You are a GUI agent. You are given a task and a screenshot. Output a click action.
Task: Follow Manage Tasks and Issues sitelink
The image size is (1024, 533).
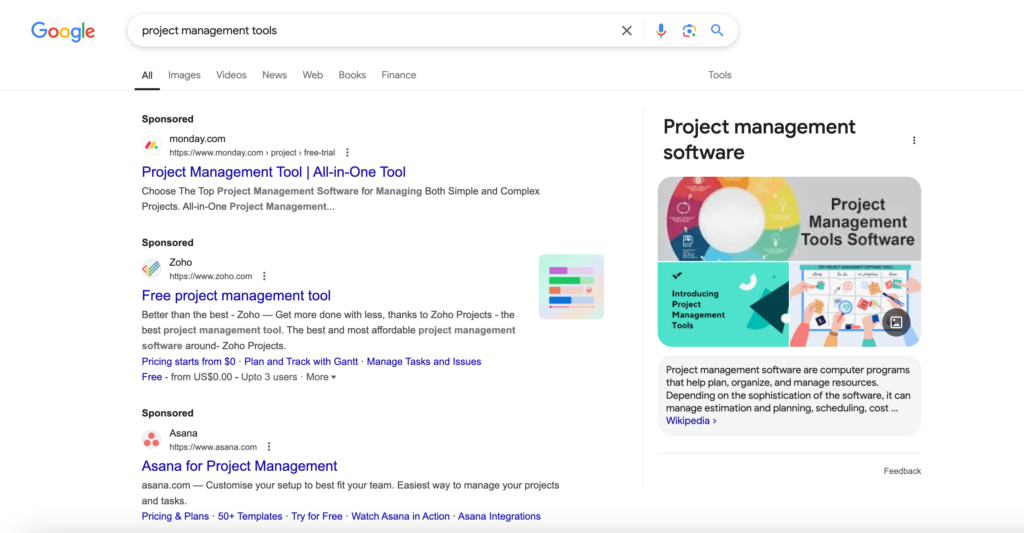point(424,361)
